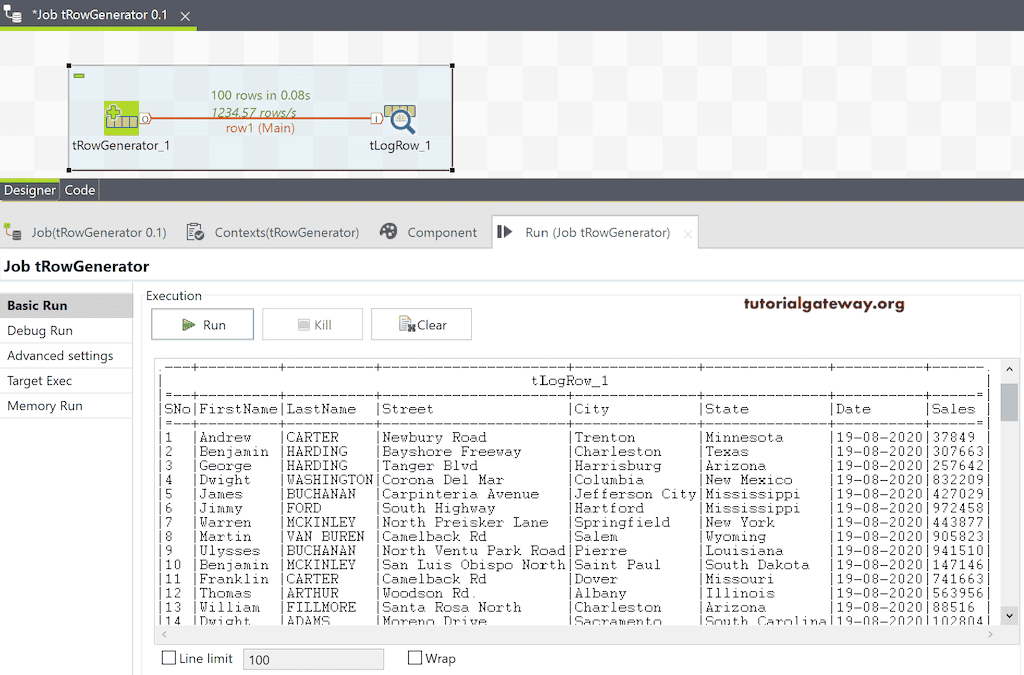
Task: Click console horizontal scroll left arrow
Action: coord(164,634)
